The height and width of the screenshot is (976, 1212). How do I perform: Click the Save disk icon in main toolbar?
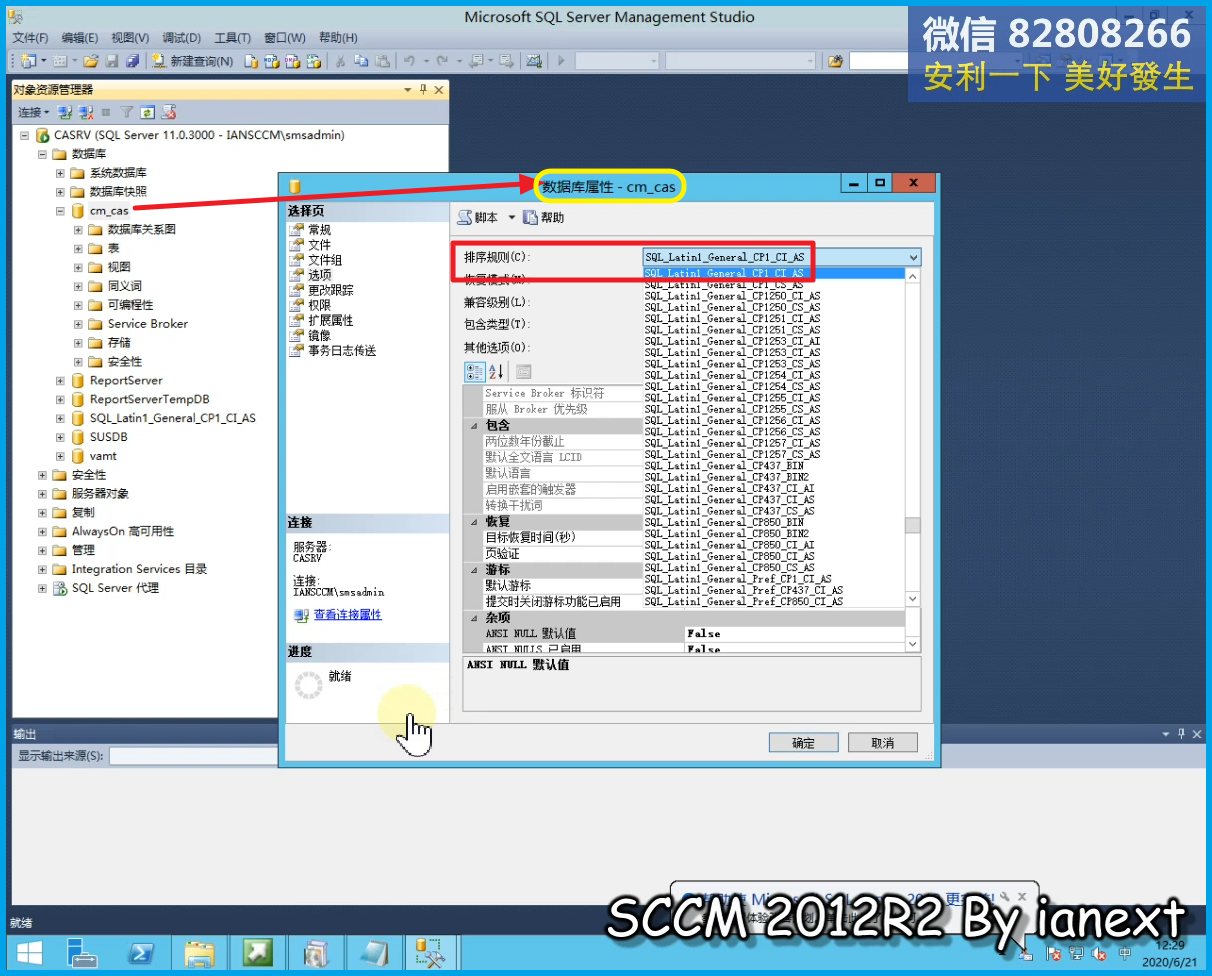pyautogui.click(x=112, y=61)
